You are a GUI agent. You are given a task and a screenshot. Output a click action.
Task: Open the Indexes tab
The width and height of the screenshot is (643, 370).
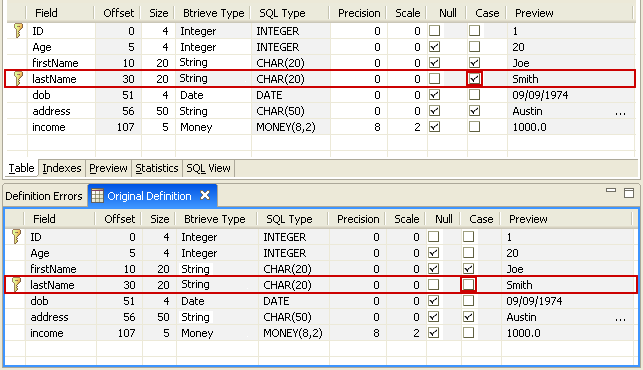(x=62, y=168)
